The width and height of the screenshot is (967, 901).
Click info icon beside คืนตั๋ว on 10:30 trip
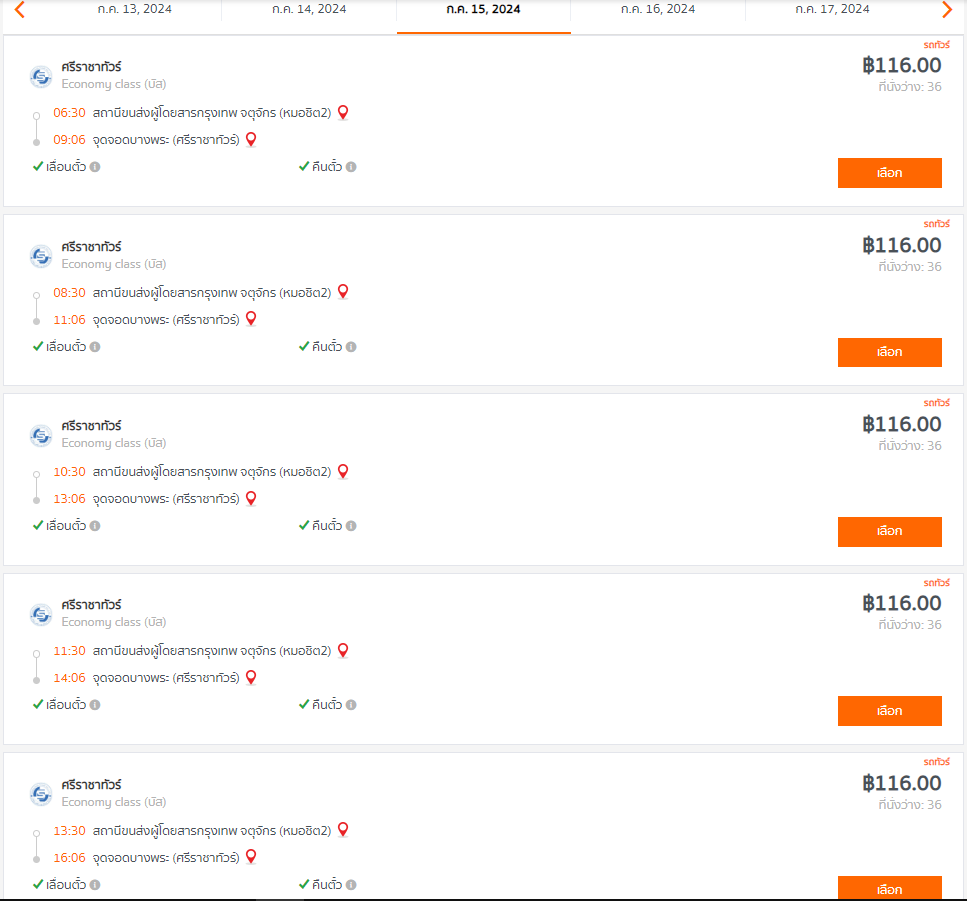pyautogui.click(x=351, y=526)
